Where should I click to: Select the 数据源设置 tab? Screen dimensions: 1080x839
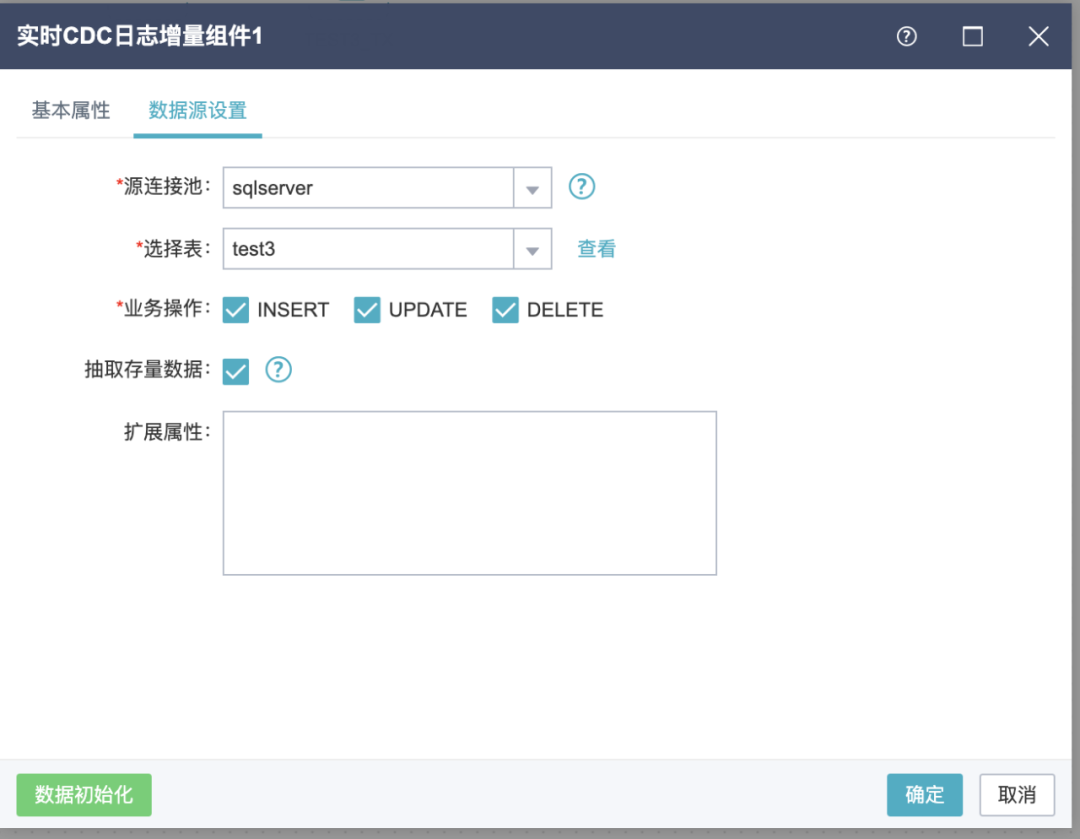point(198,111)
